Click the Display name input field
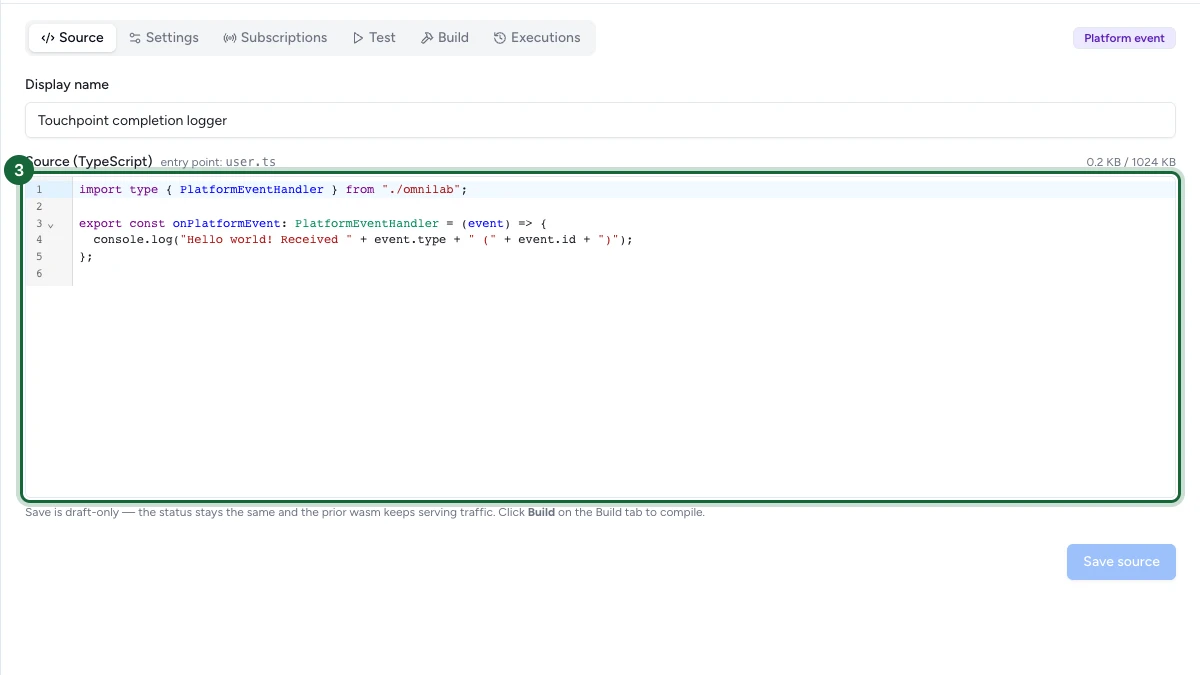The image size is (1200, 675). [600, 120]
